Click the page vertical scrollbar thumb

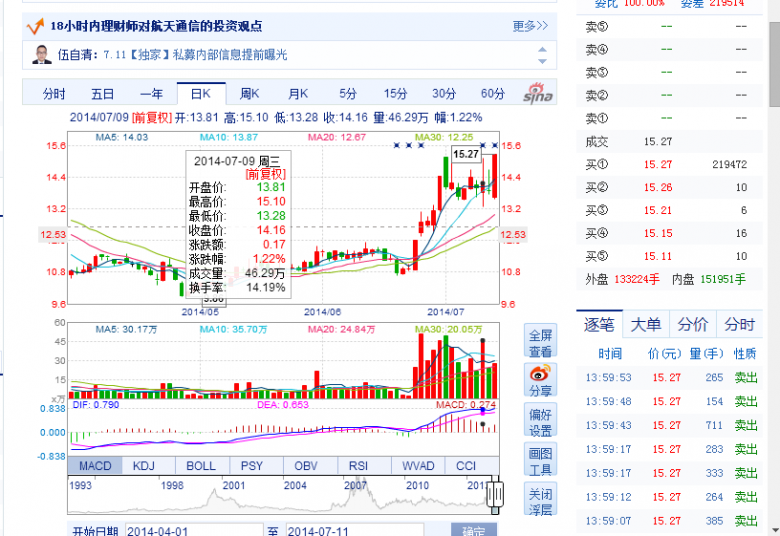(774, 64)
